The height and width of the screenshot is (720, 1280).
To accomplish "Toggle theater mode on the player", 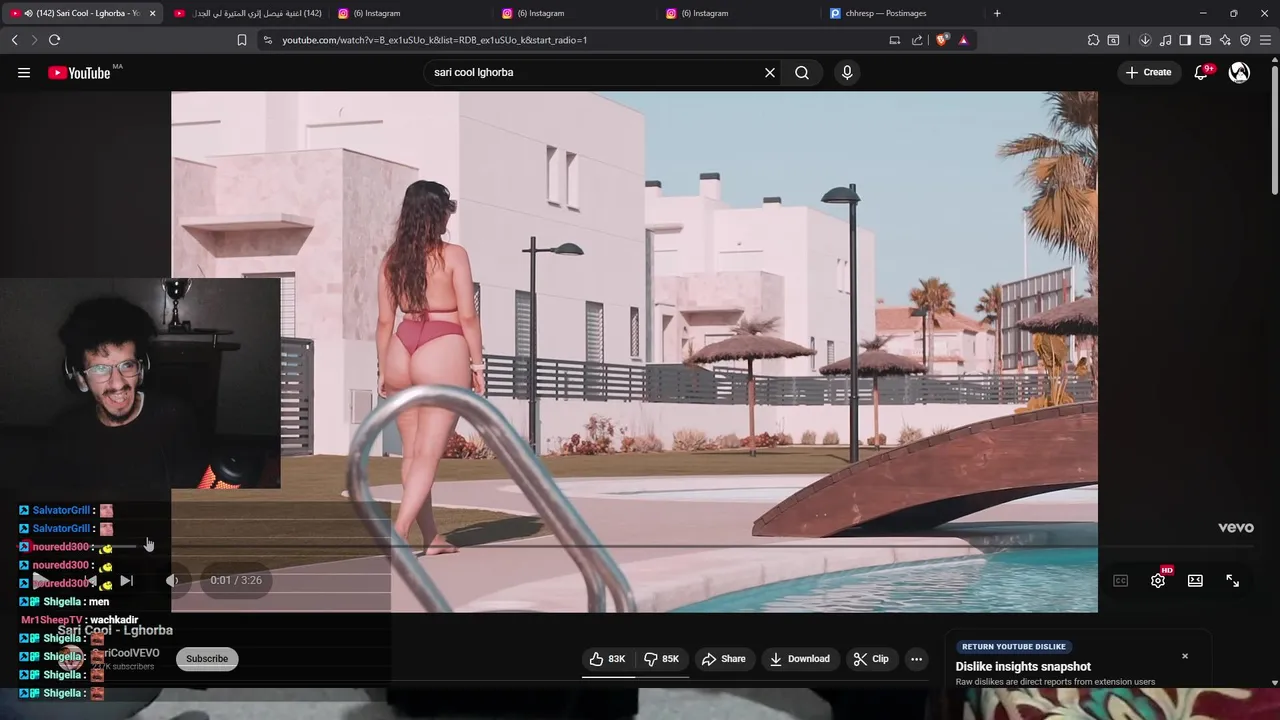I will click(x=1195, y=580).
